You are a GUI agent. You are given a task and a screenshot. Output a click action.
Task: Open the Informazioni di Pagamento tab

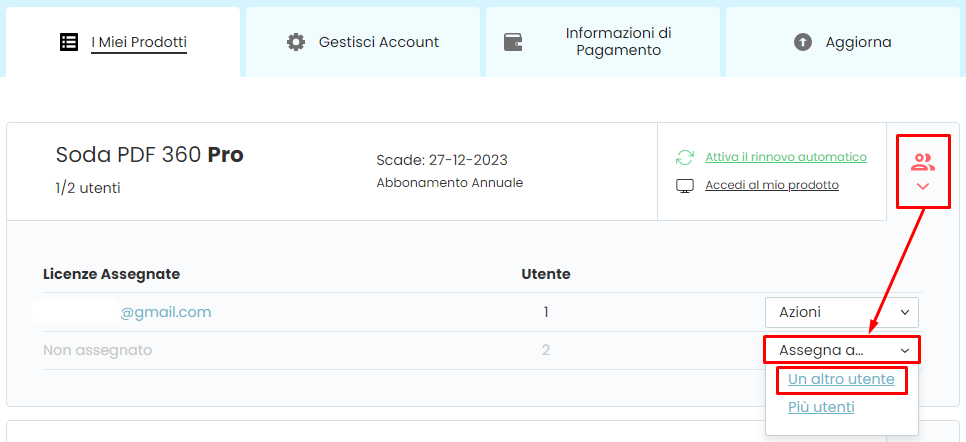point(603,42)
